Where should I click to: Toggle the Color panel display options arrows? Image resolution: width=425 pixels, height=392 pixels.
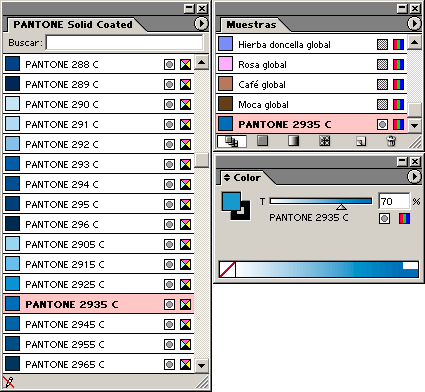[227, 177]
